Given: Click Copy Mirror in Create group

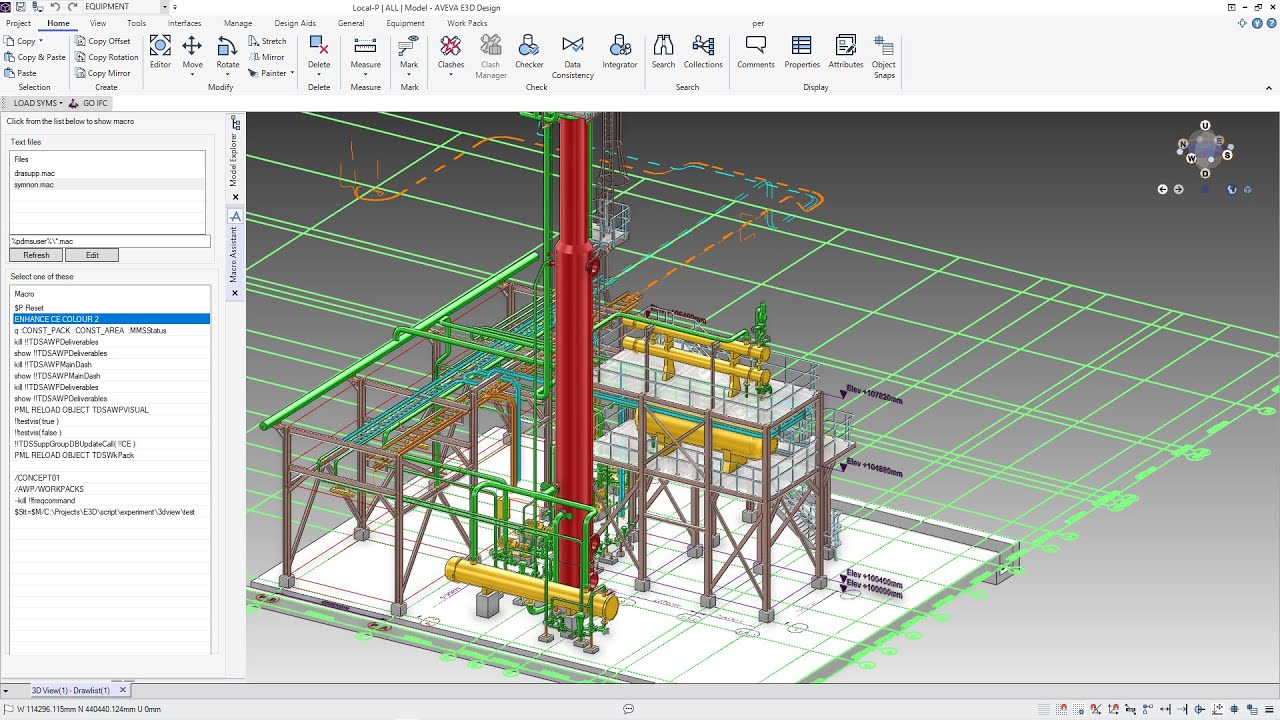Looking at the screenshot, I should [103, 73].
